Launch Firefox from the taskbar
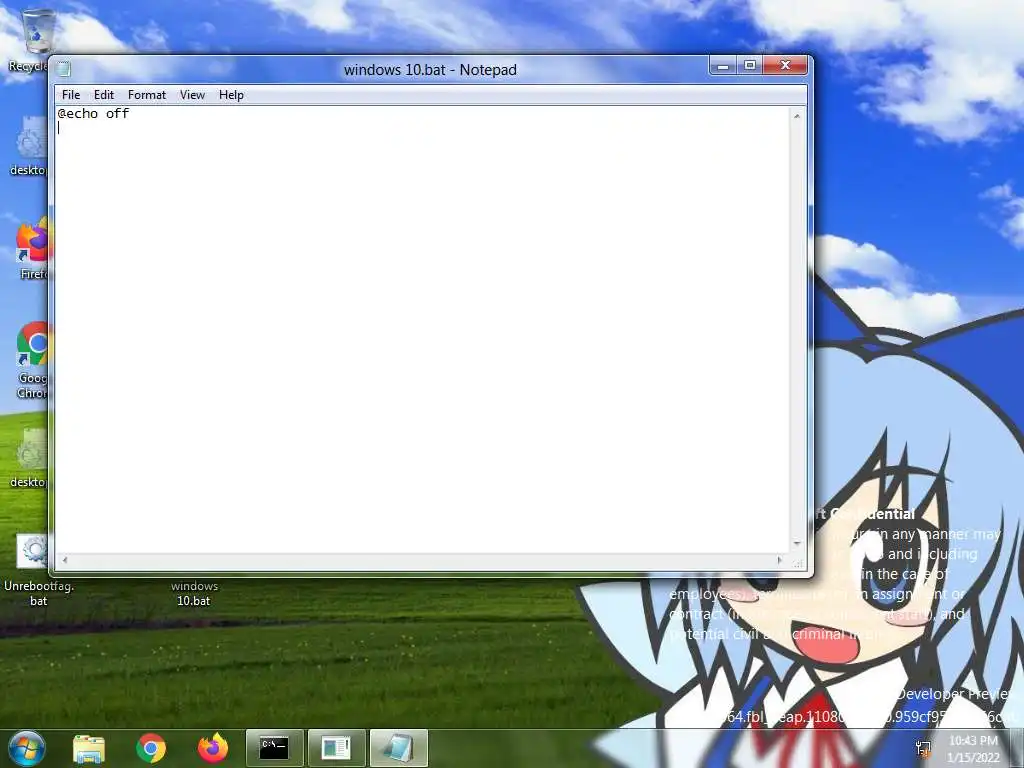The width and height of the screenshot is (1024, 768). [213, 748]
